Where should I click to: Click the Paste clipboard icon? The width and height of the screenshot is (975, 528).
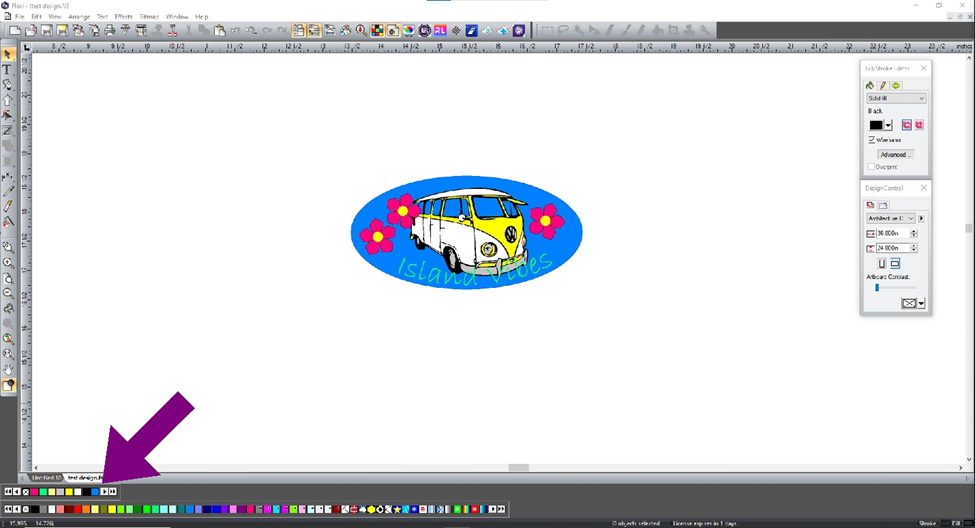tap(220, 30)
